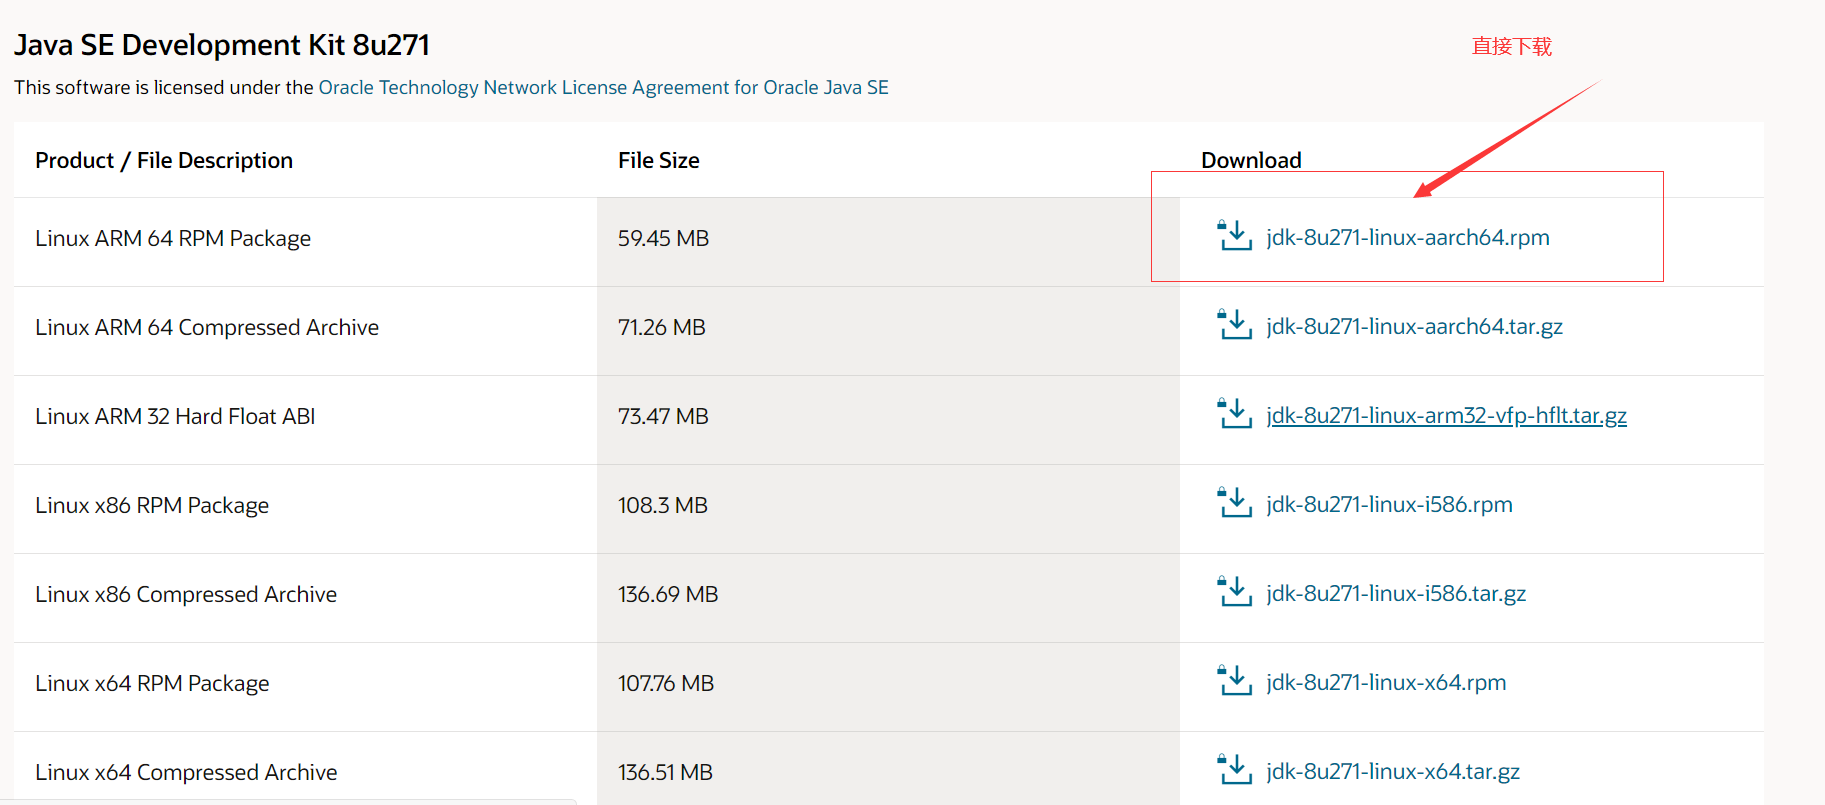The height and width of the screenshot is (805, 1825).
Task: Select the Linux x86 Compressed Archive label
Action: pyautogui.click(x=186, y=594)
